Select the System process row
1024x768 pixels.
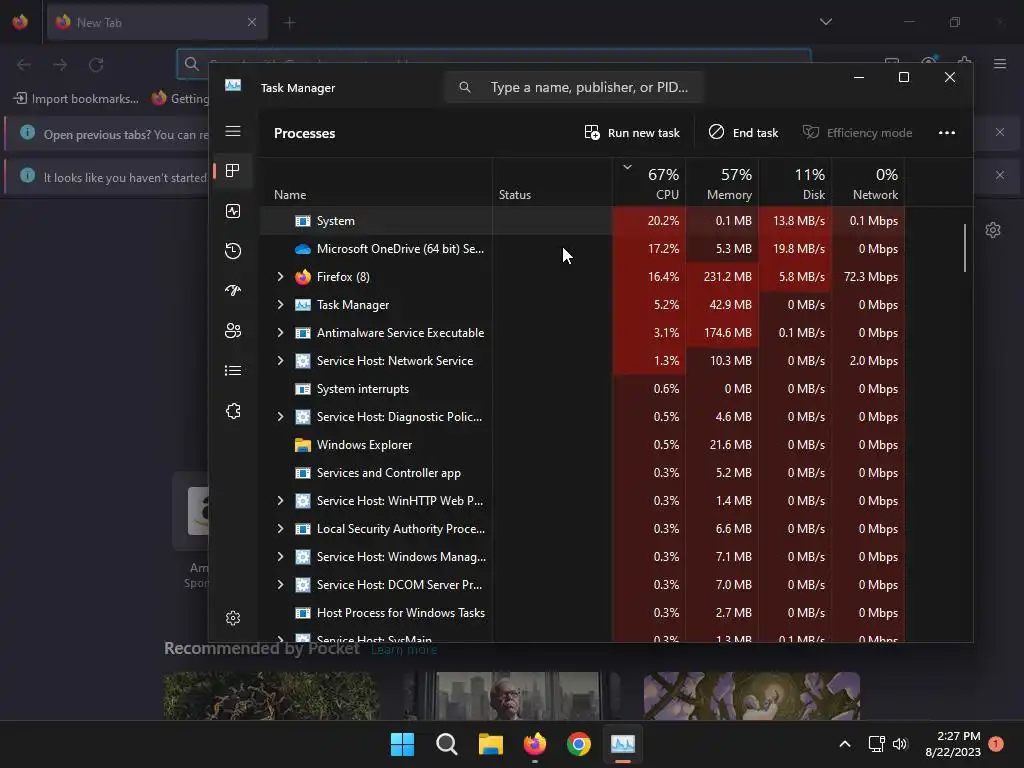point(582,221)
